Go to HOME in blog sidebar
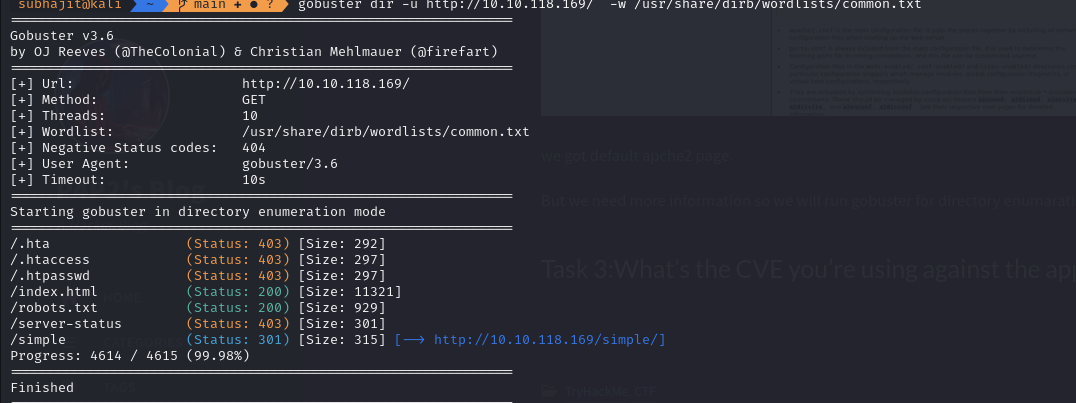This screenshot has width=1076, height=403. tap(122, 297)
